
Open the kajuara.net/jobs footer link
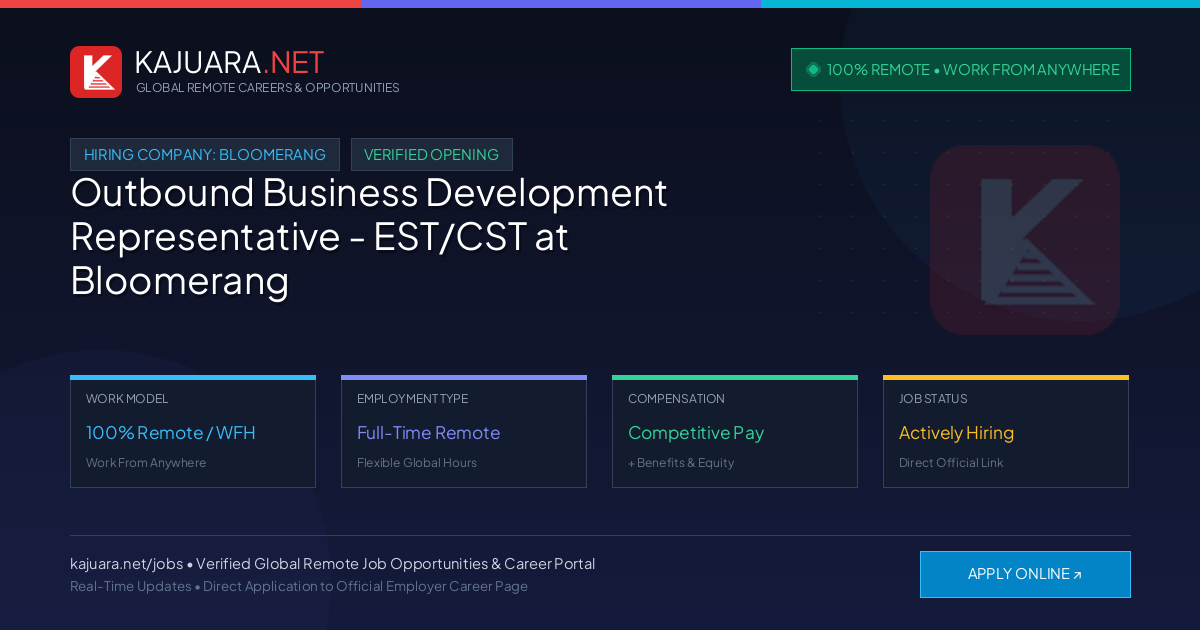click(126, 564)
